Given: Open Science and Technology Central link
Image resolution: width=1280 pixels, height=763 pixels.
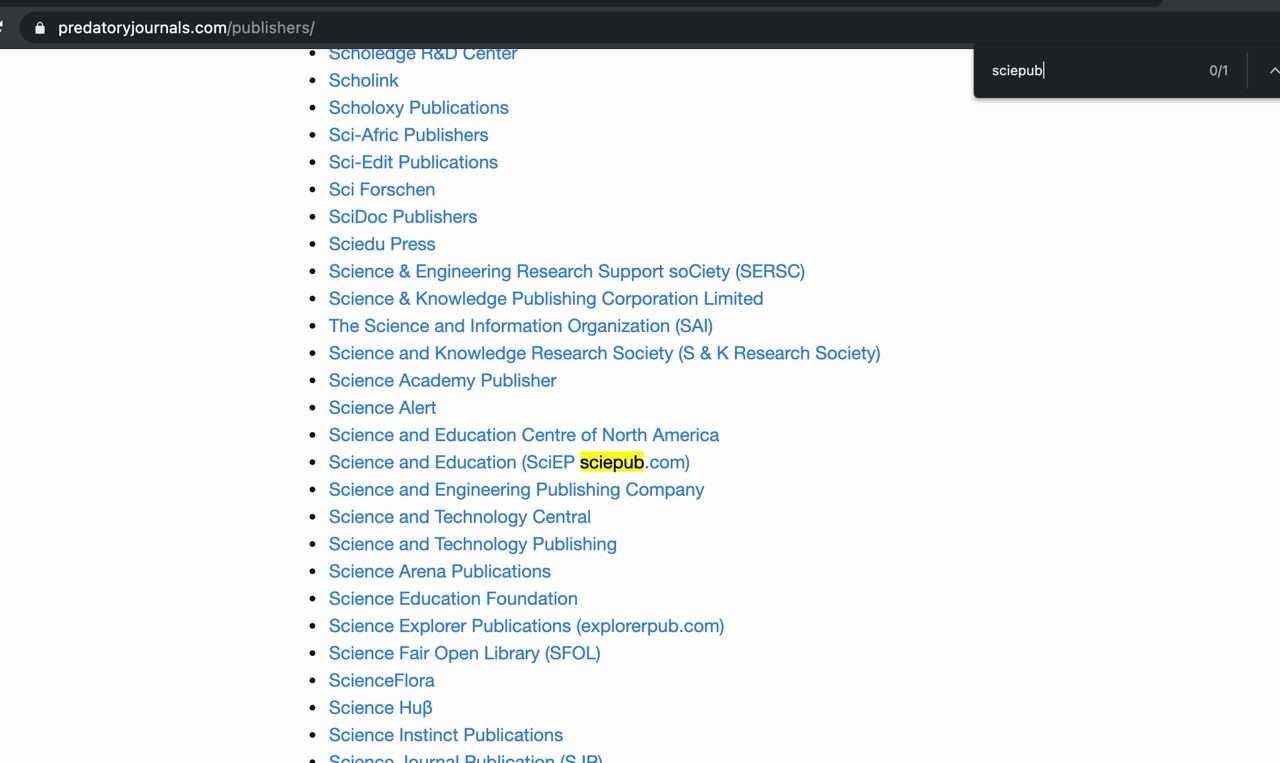Looking at the screenshot, I should point(460,516).
